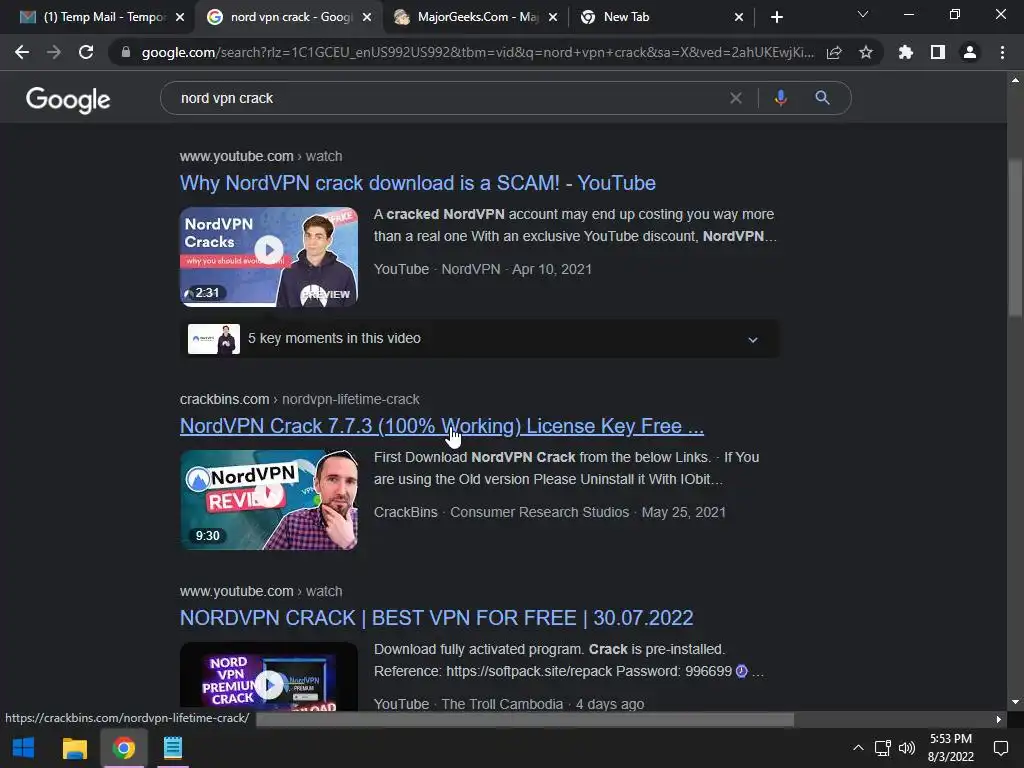Open the notifications action center icon
The image size is (1024, 768).
1000,748
